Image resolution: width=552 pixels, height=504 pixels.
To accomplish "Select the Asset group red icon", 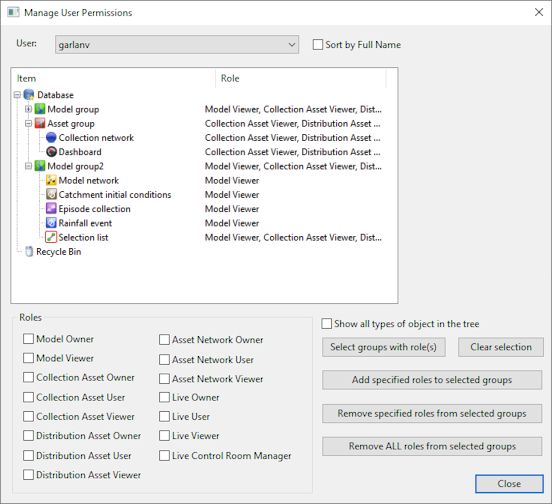I will (x=40, y=124).
